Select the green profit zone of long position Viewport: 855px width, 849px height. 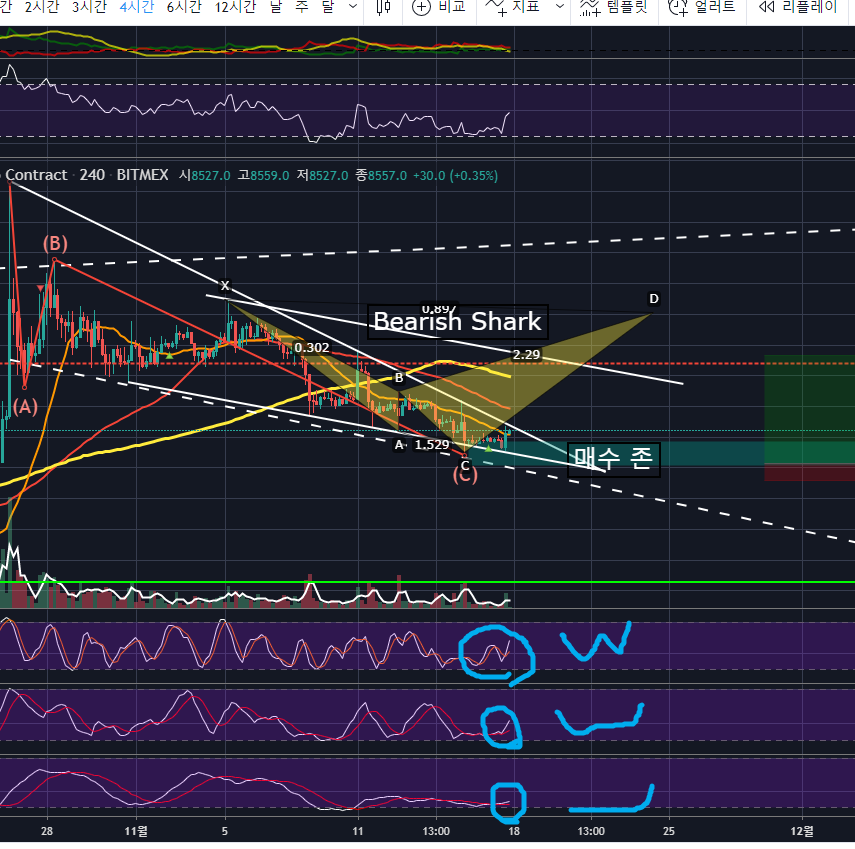pyautogui.click(x=809, y=409)
